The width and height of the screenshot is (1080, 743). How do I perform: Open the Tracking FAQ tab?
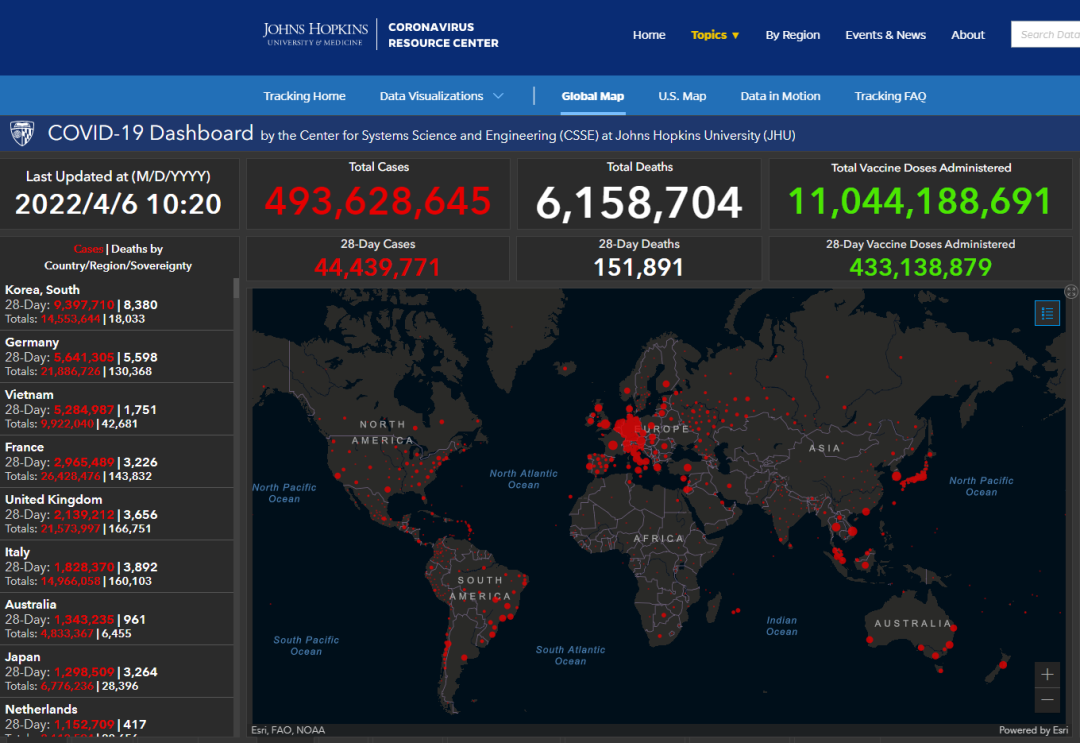pos(890,96)
